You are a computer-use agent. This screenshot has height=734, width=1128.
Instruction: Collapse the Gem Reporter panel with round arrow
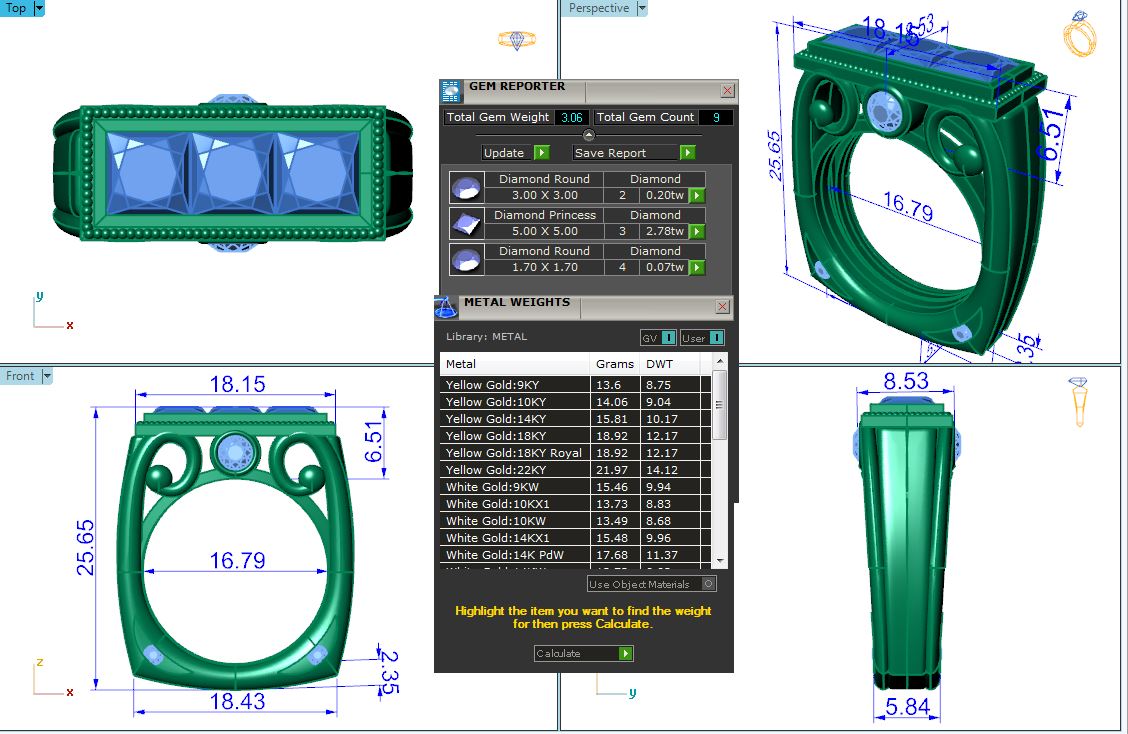click(x=589, y=135)
